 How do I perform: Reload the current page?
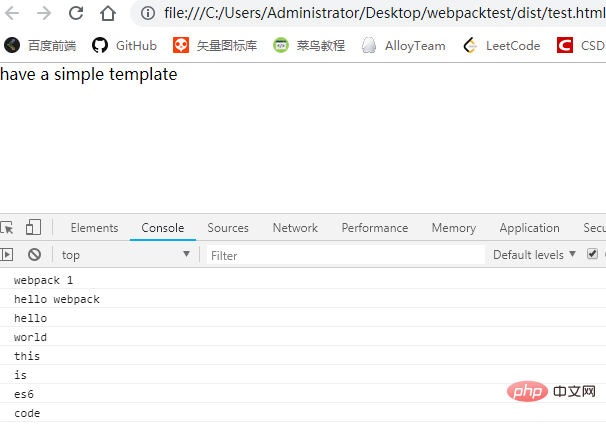pos(76,13)
